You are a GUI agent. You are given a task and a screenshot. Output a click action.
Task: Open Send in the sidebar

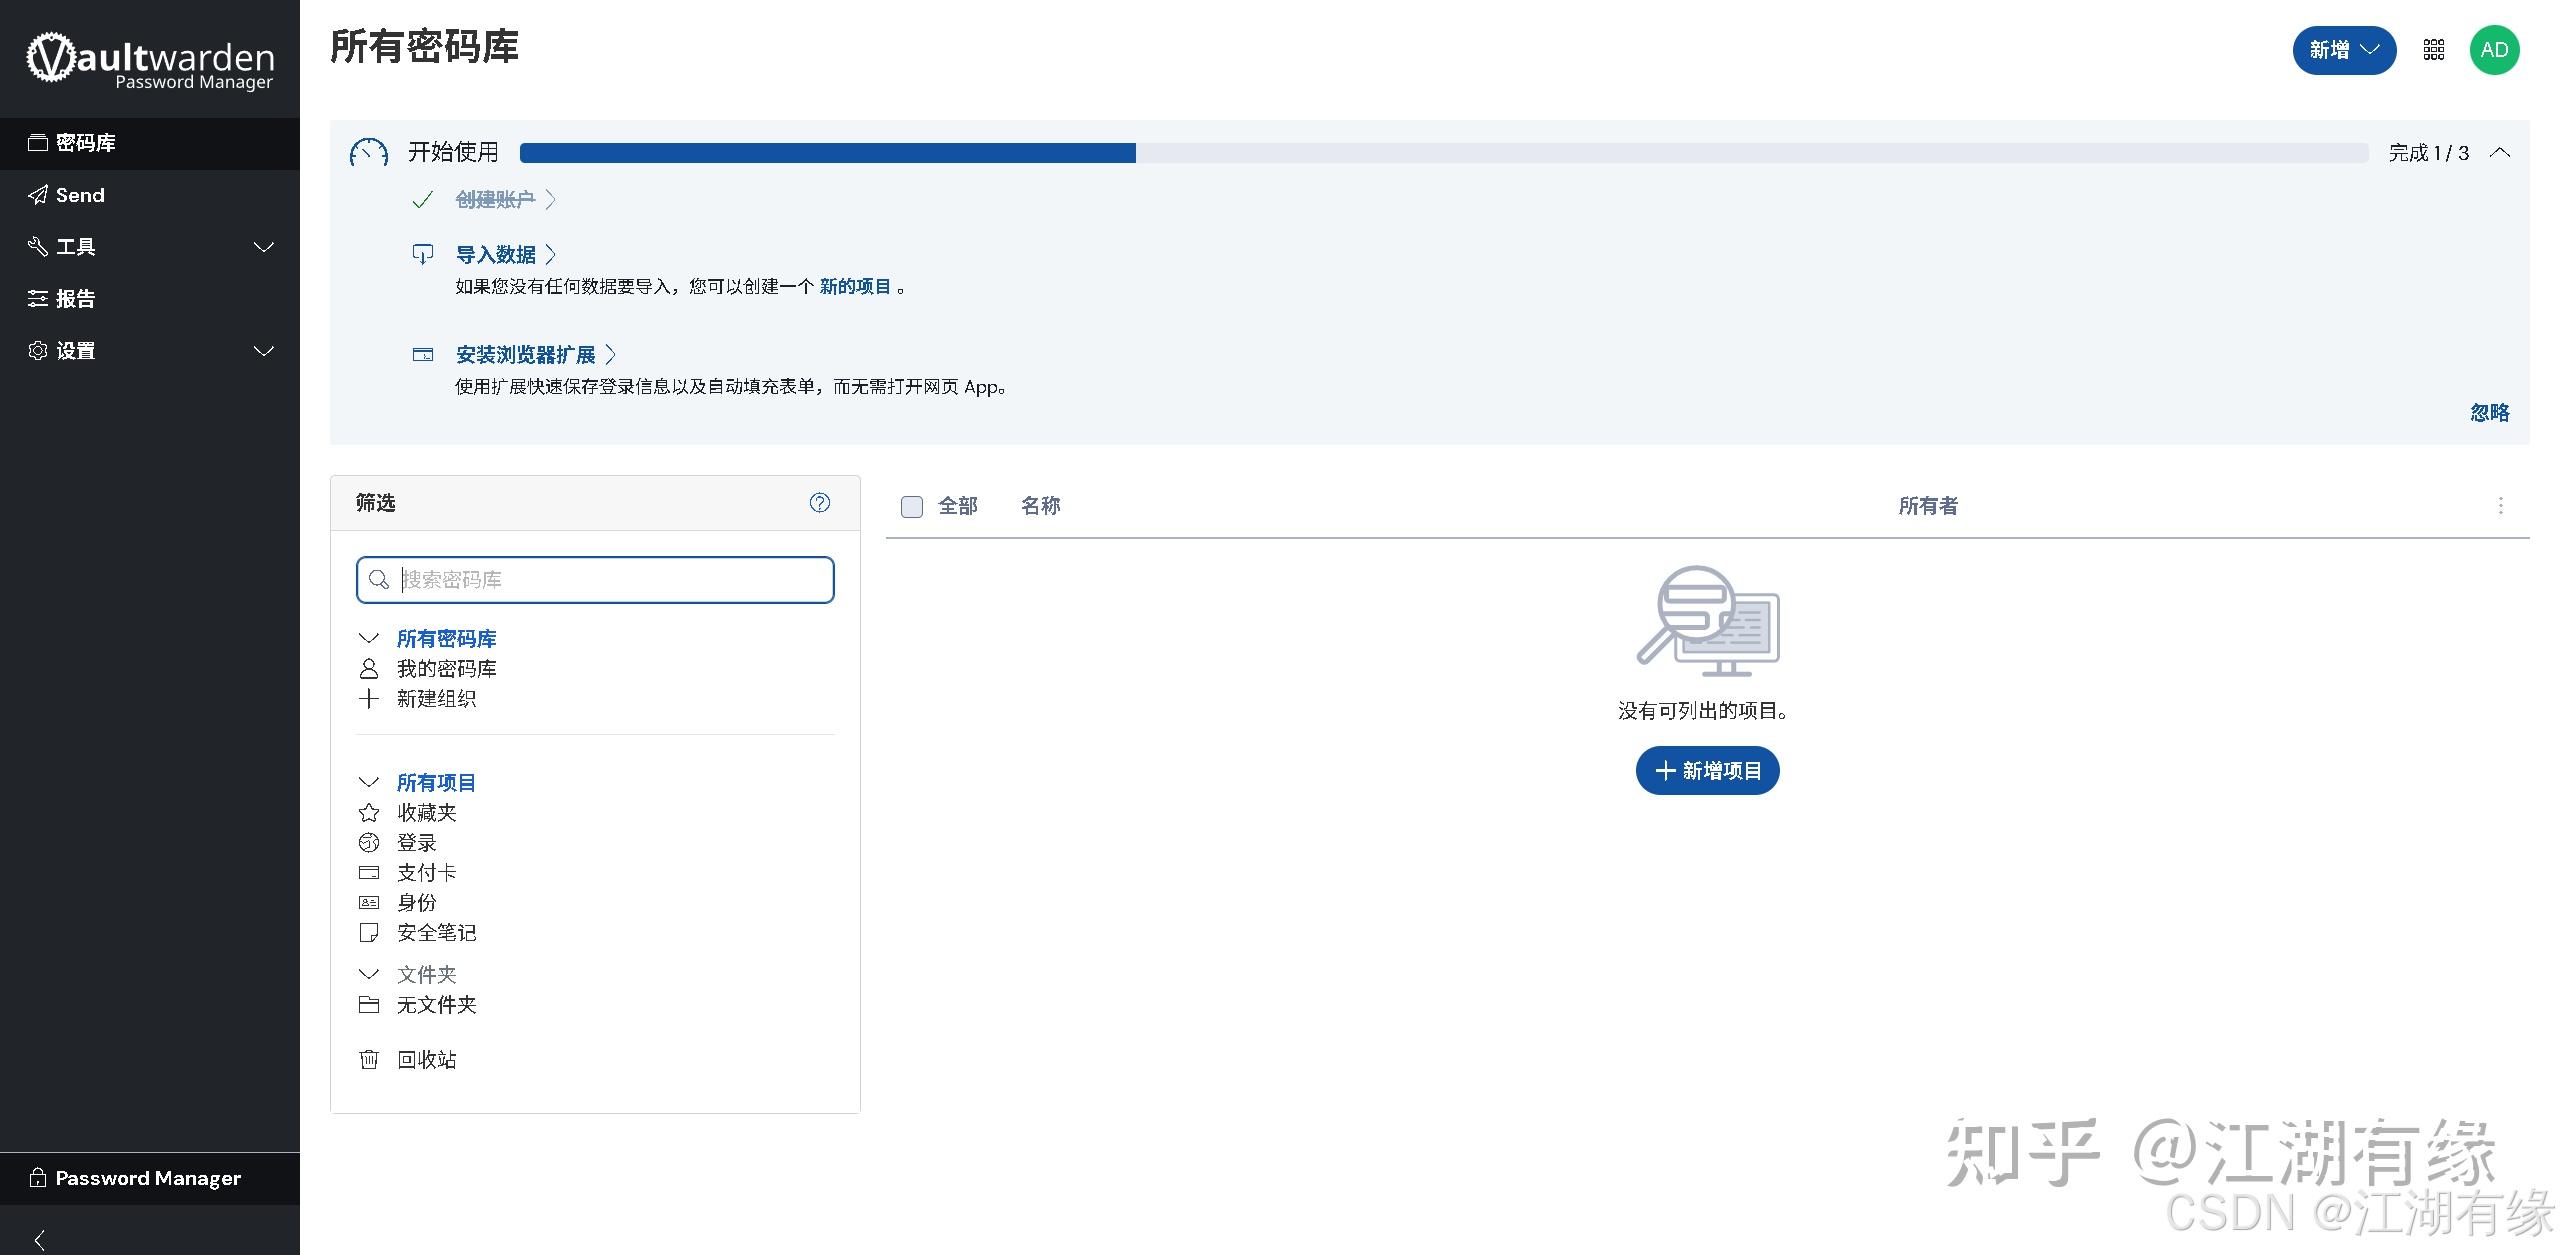tap(80, 195)
